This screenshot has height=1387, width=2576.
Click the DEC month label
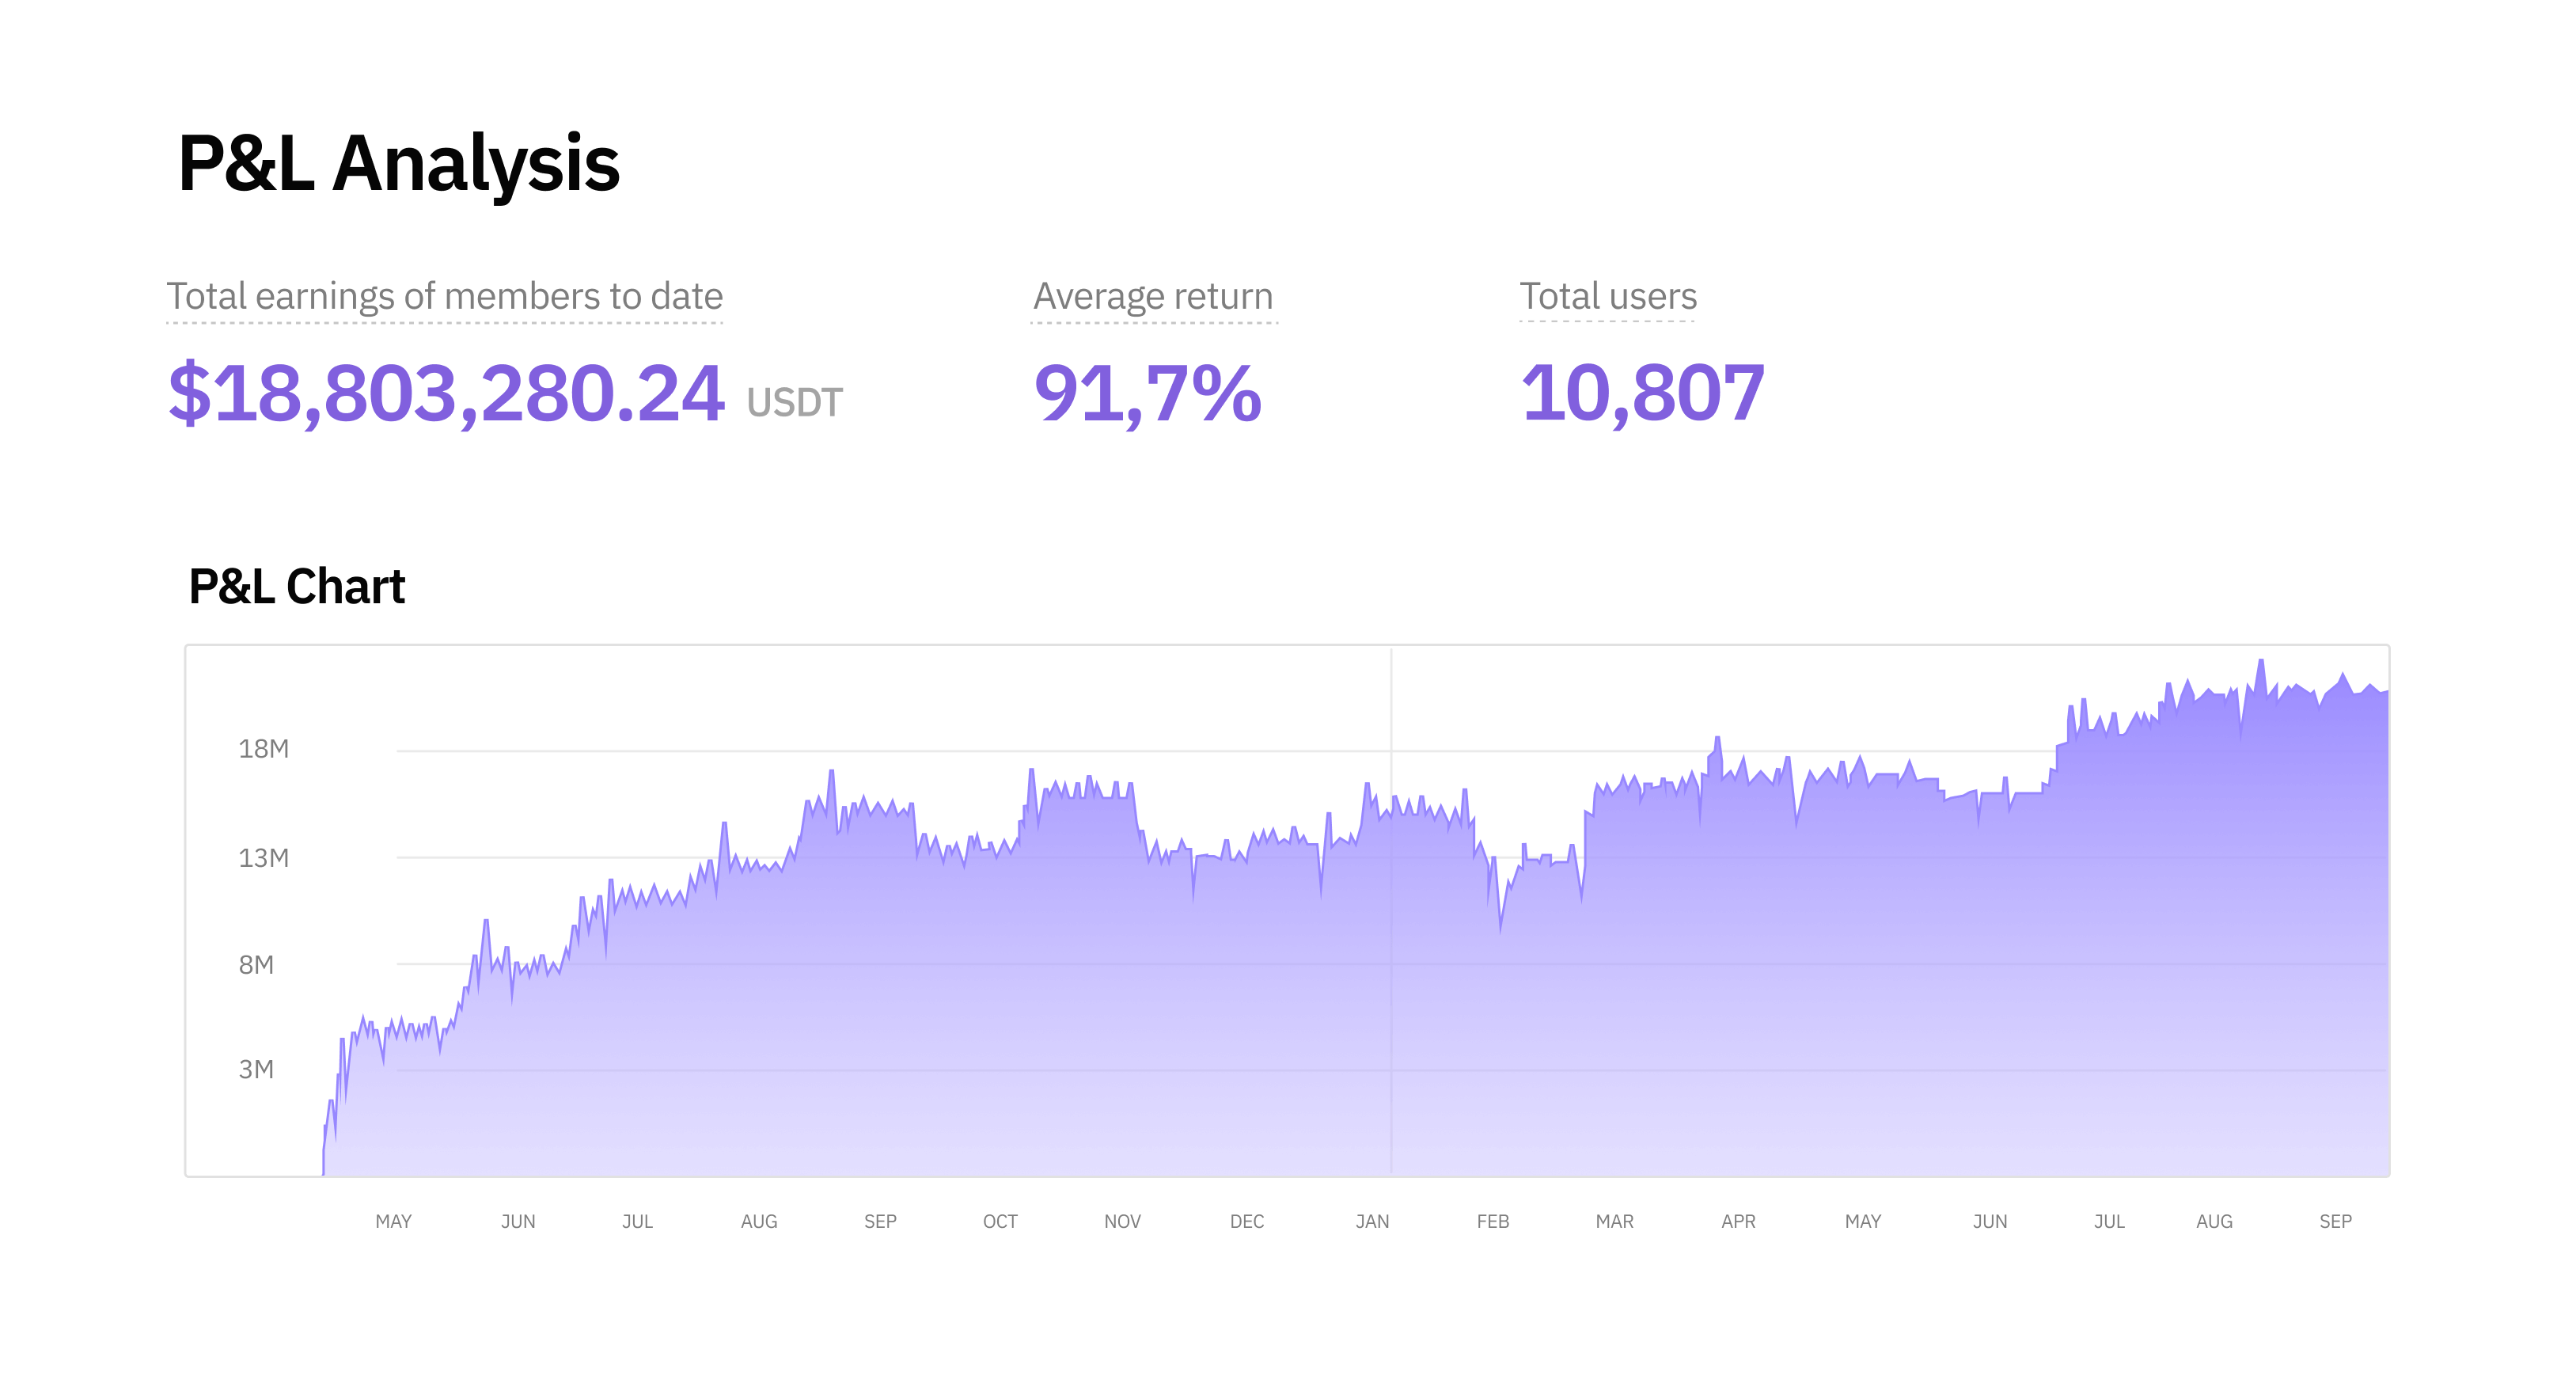coord(1246,1221)
